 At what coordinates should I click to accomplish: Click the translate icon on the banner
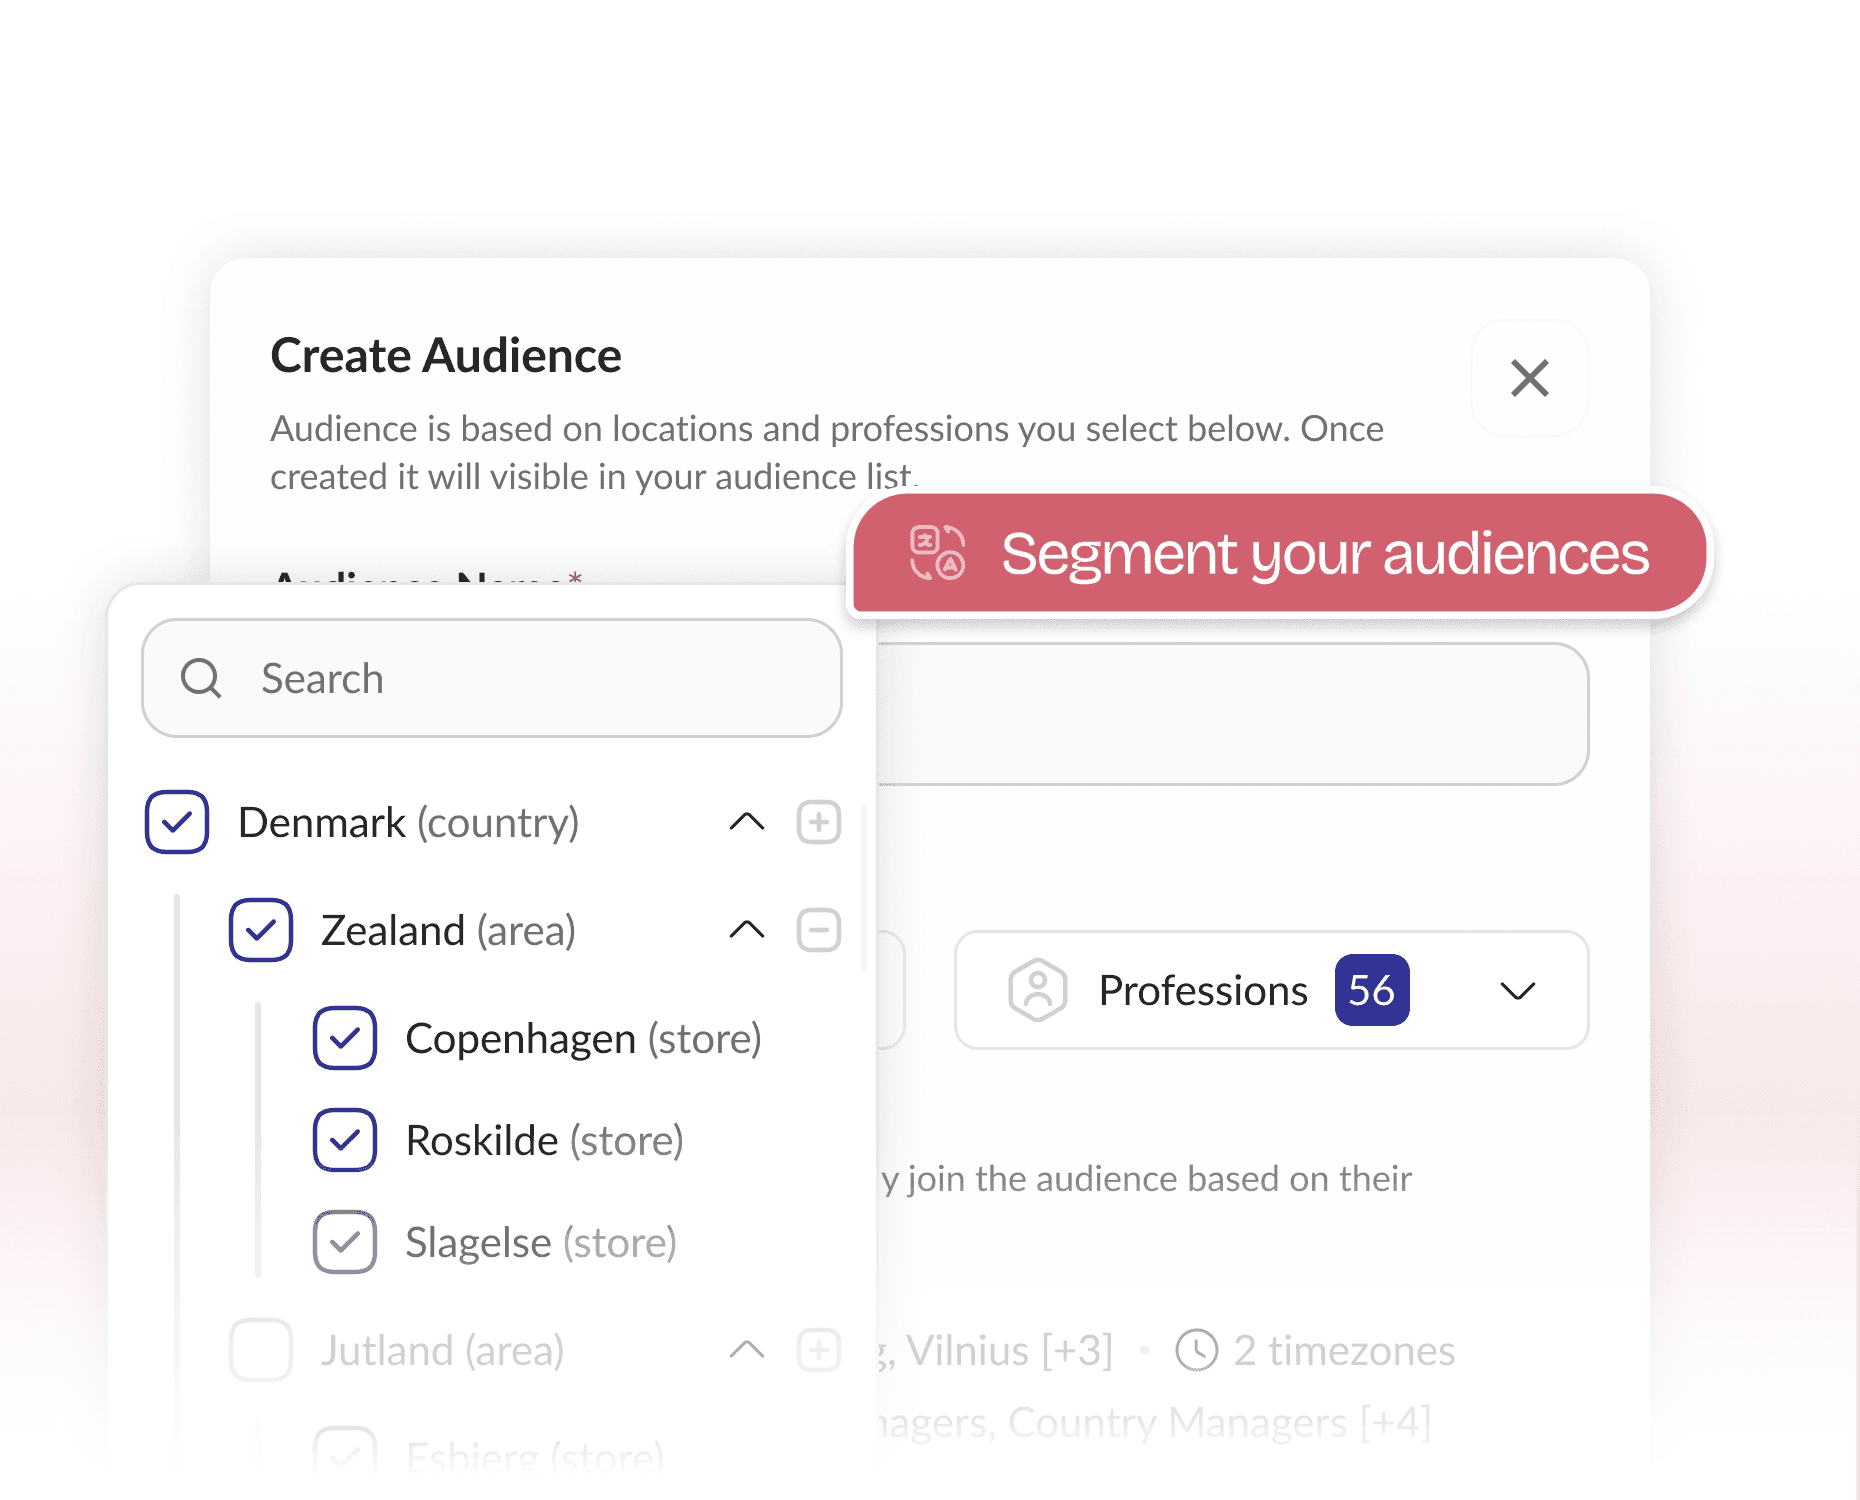pyautogui.click(x=937, y=553)
